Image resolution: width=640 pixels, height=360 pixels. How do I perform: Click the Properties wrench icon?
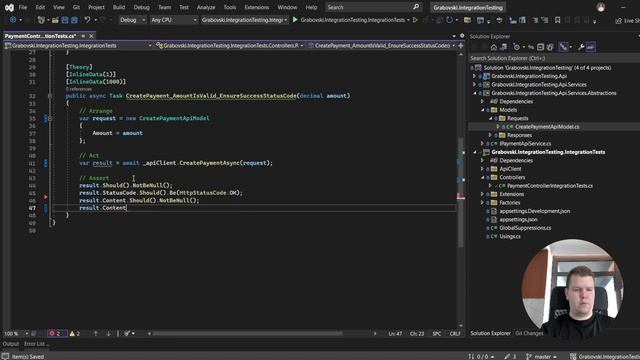581,47
